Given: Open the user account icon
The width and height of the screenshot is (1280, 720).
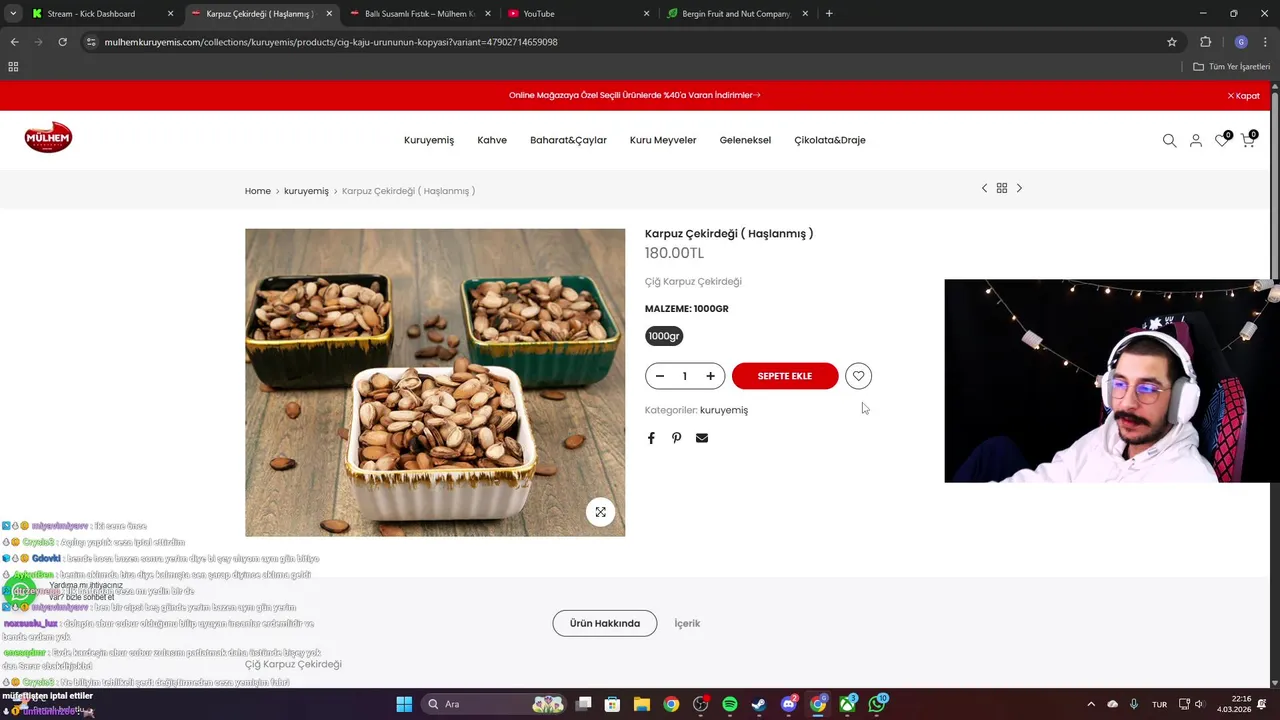Looking at the screenshot, I should point(1195,141).
